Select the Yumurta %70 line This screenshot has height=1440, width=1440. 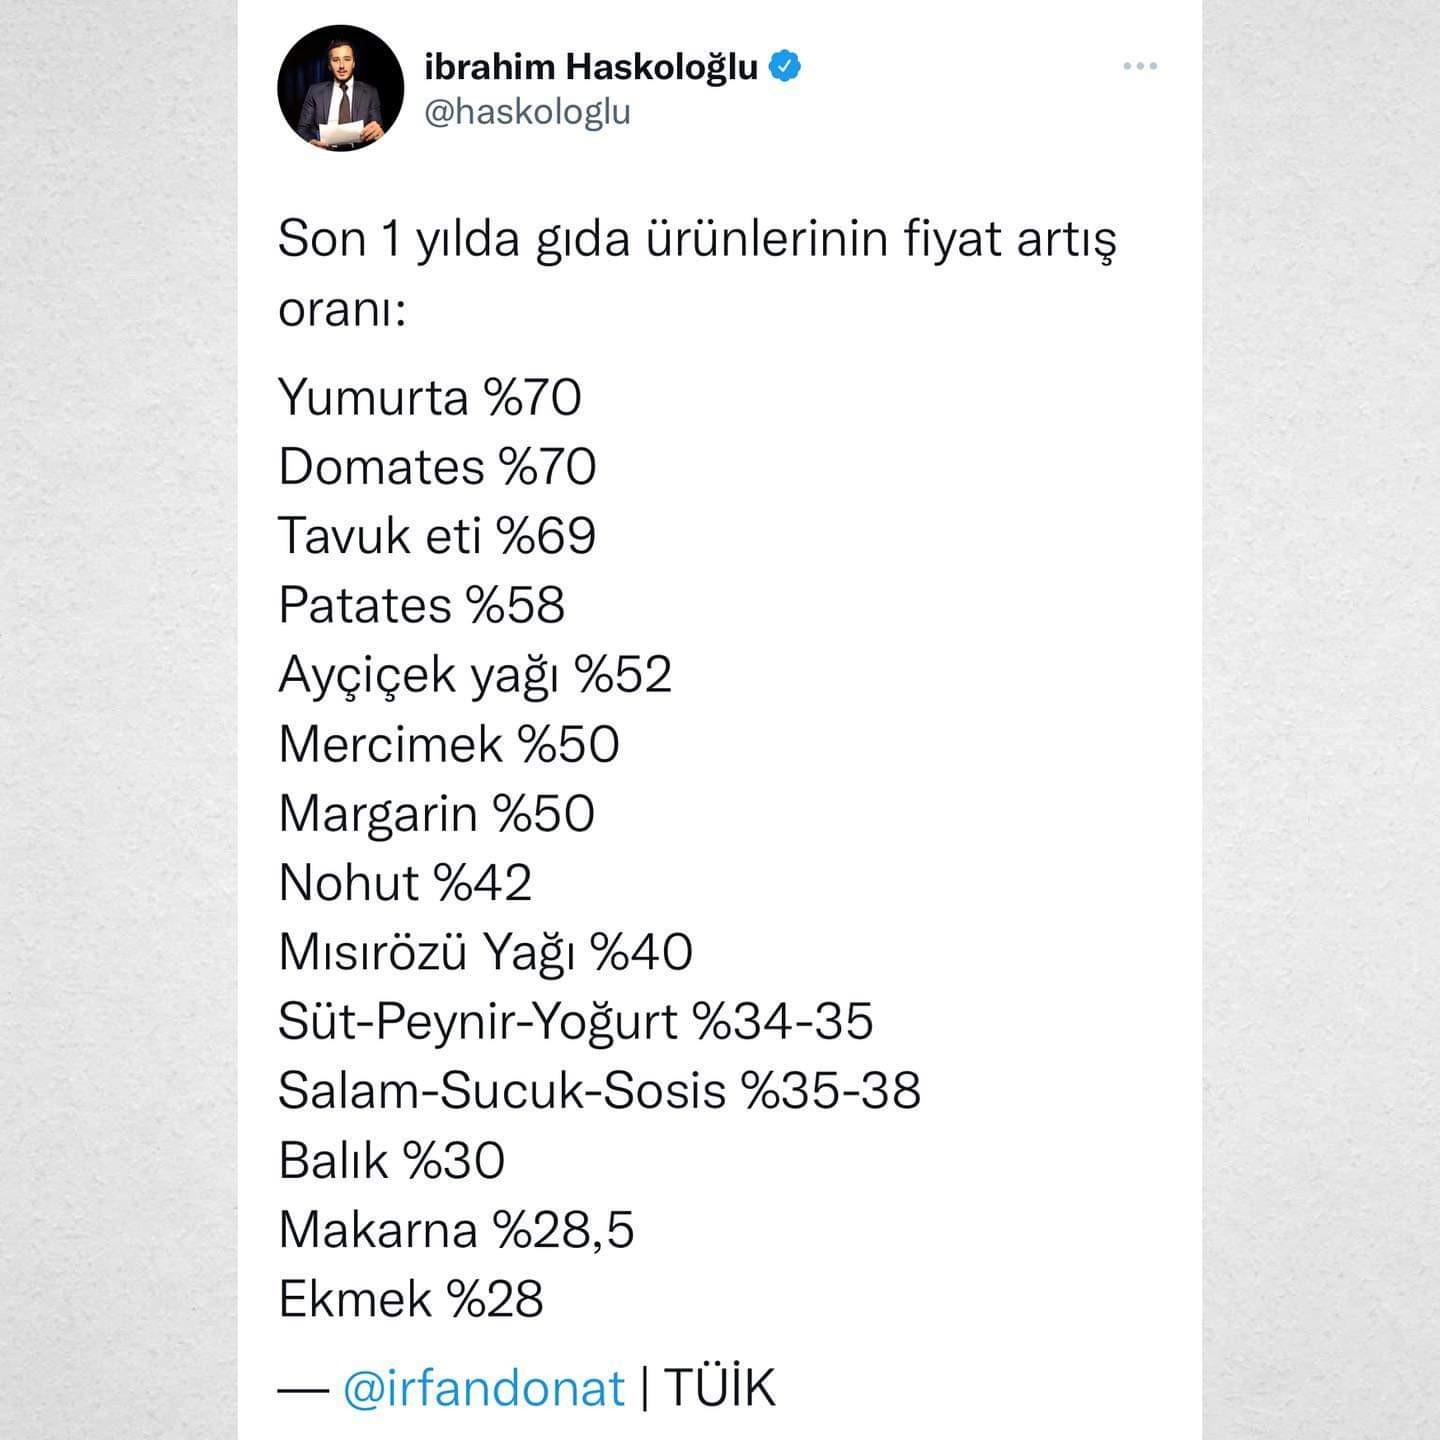[x=430, y=398]
